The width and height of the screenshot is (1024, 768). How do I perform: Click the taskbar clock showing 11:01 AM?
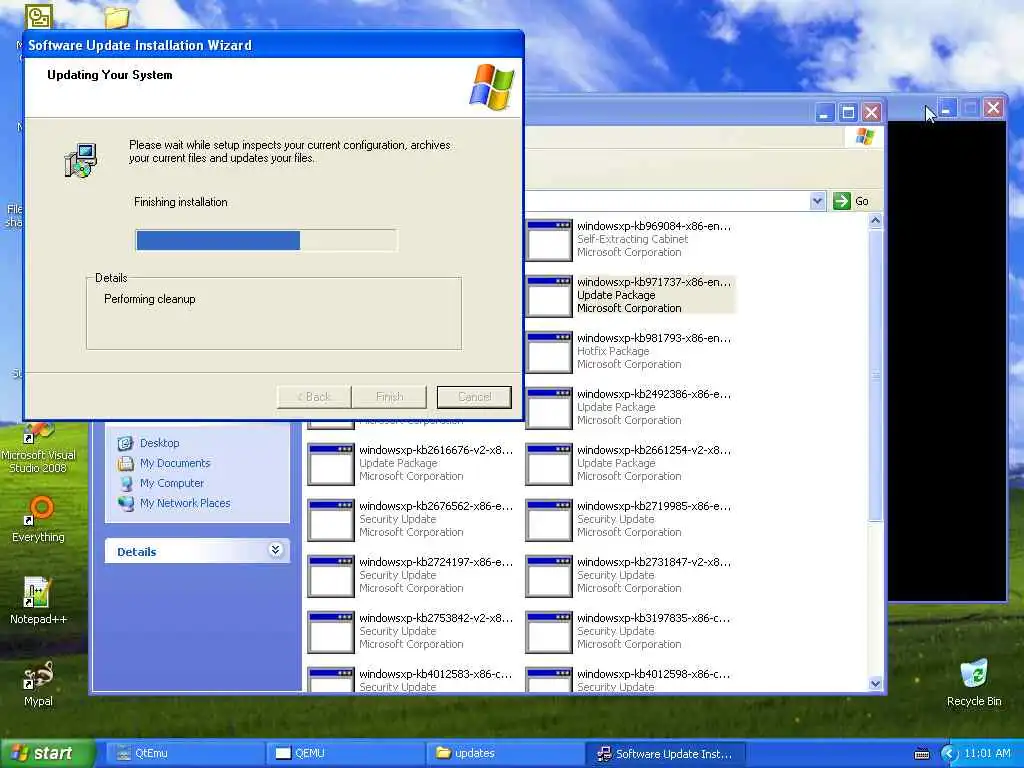[987, 754]
